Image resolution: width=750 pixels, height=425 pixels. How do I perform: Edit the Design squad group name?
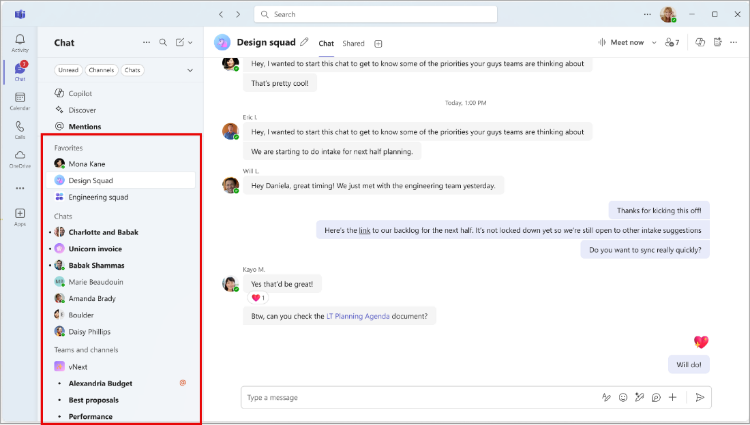[x=304, y=42]
